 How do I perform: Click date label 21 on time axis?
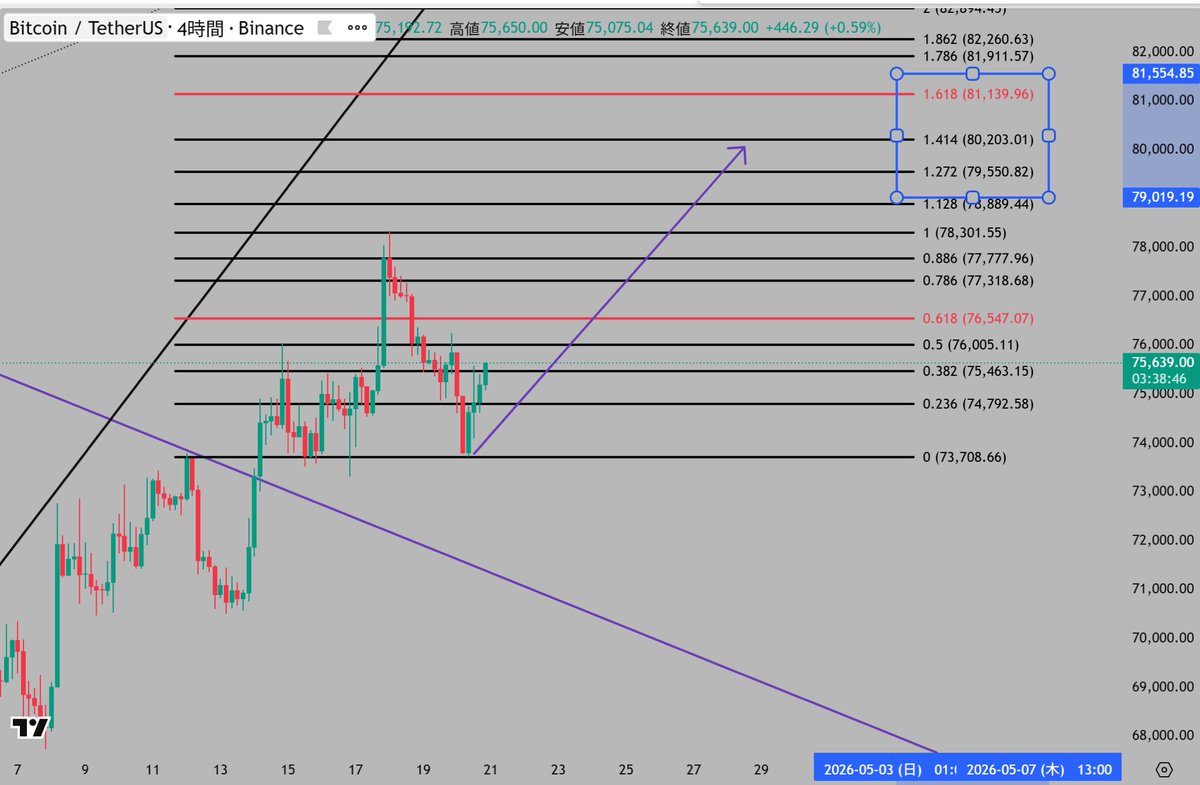pos(491,770)
